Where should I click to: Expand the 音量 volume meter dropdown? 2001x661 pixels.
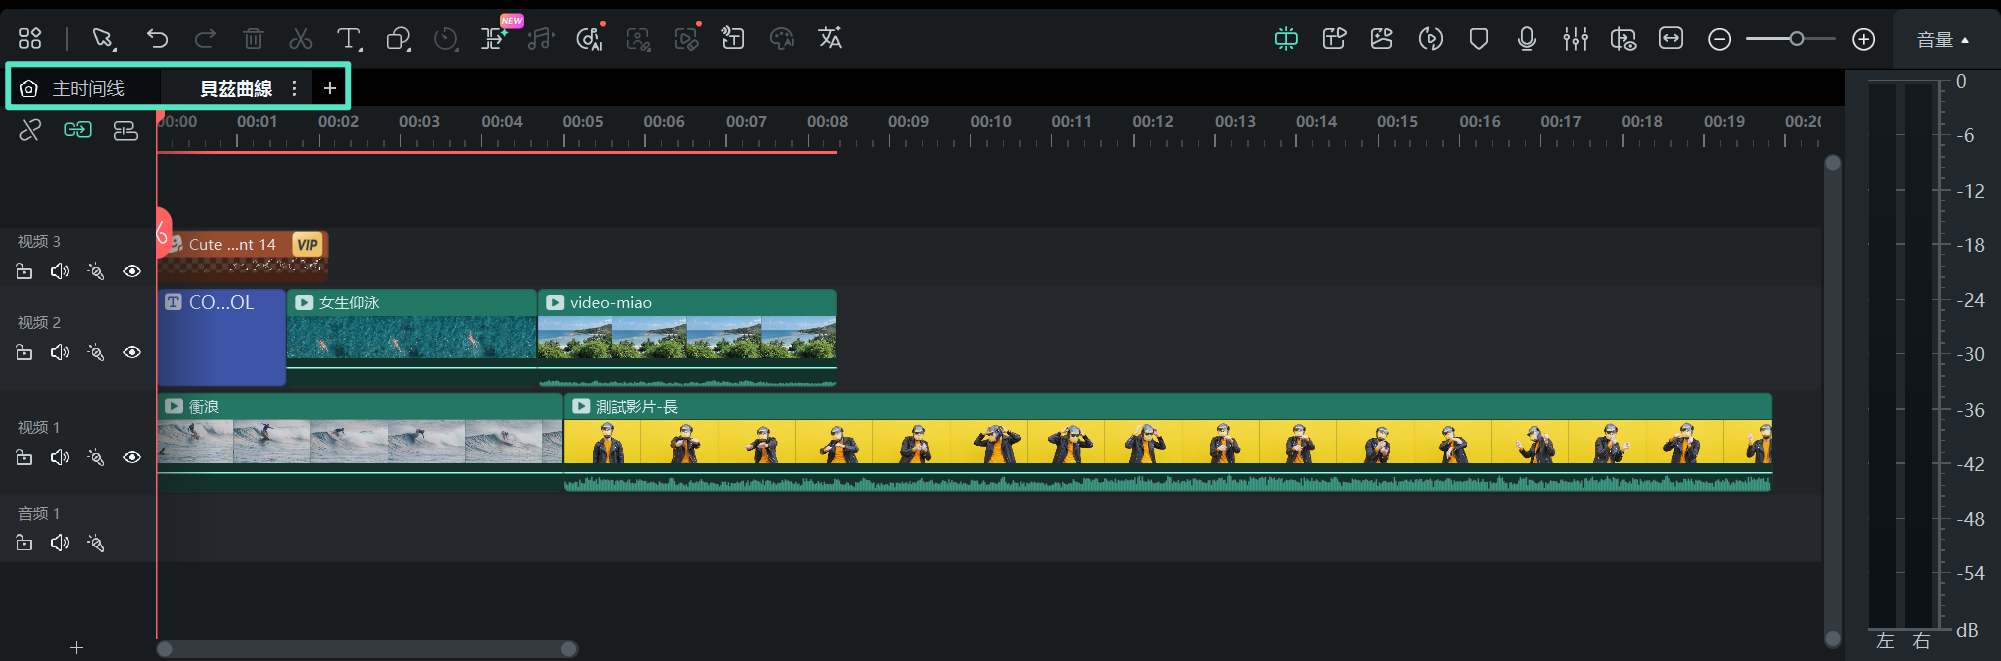point(1942,40)
